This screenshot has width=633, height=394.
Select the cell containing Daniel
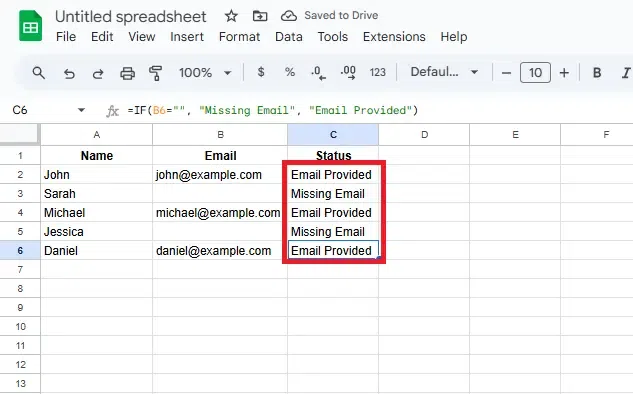(x=96, y=250)
